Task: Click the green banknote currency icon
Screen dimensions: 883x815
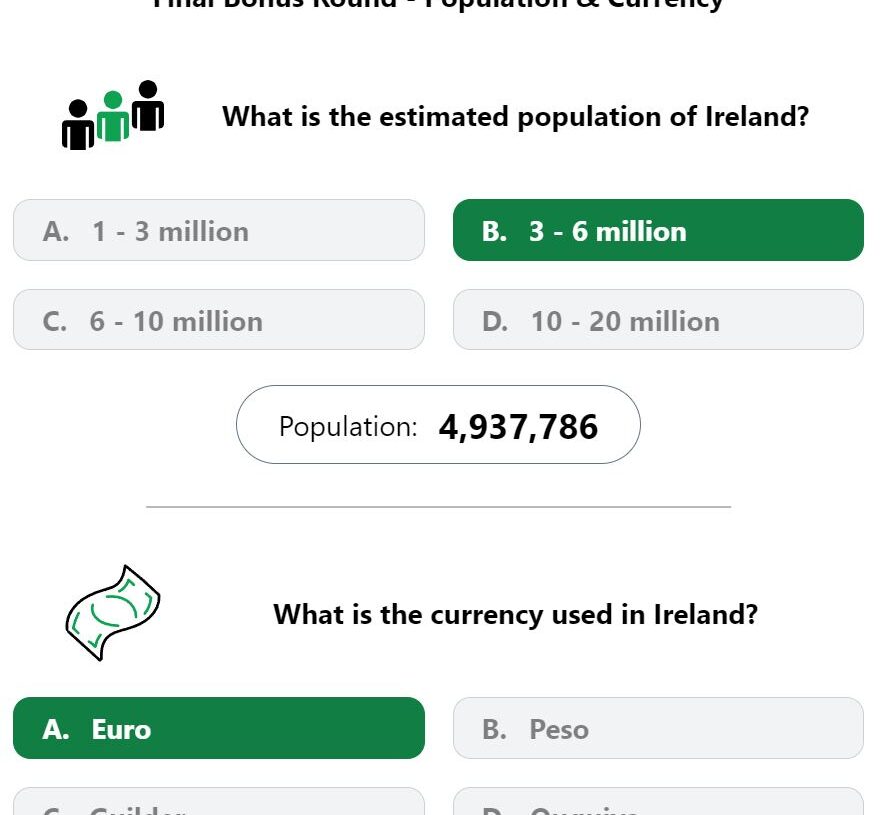Action: coord(113,613)
